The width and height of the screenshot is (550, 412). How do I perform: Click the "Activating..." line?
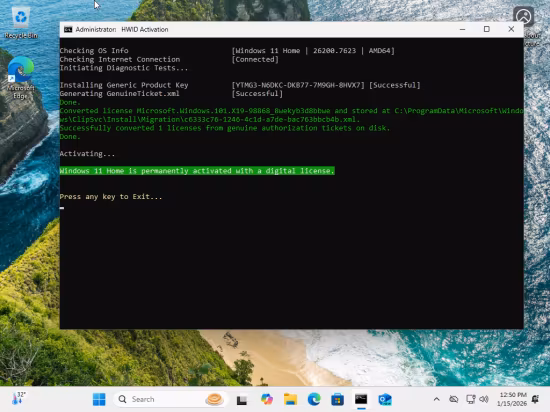[87, 154]
